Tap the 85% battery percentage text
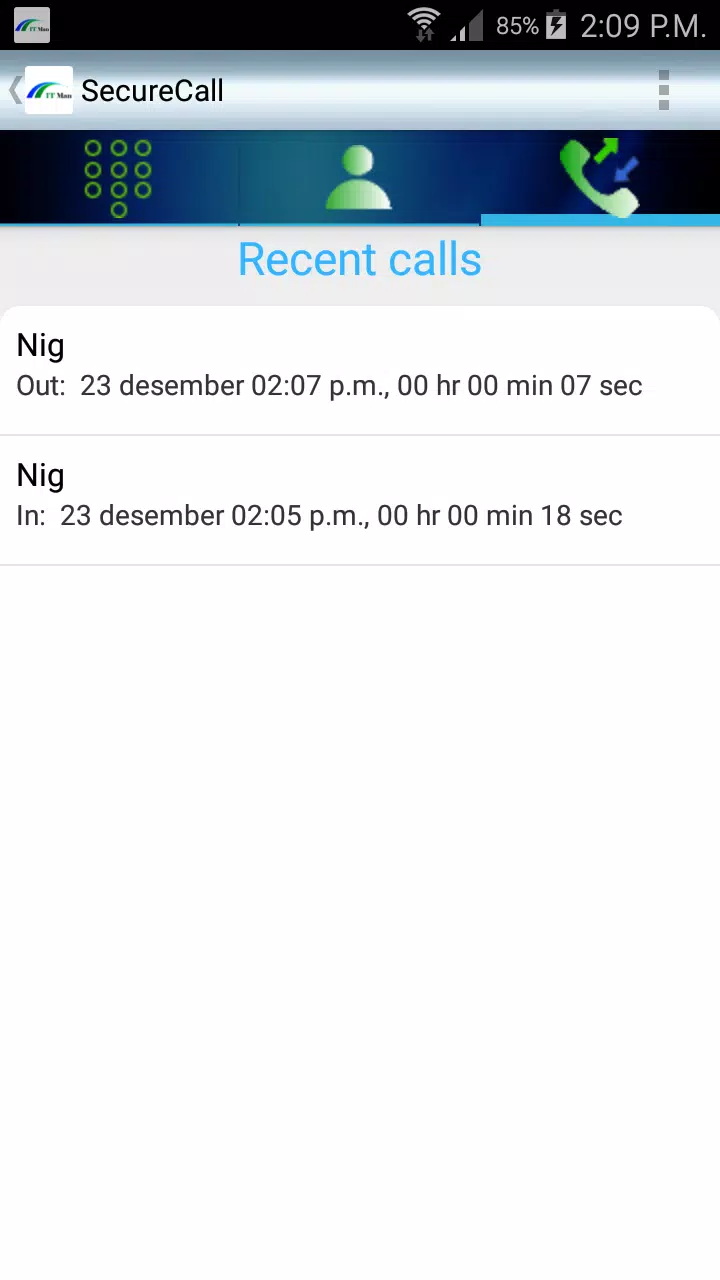This screenshot has height=1280, width=720. [x=517, y=26]
